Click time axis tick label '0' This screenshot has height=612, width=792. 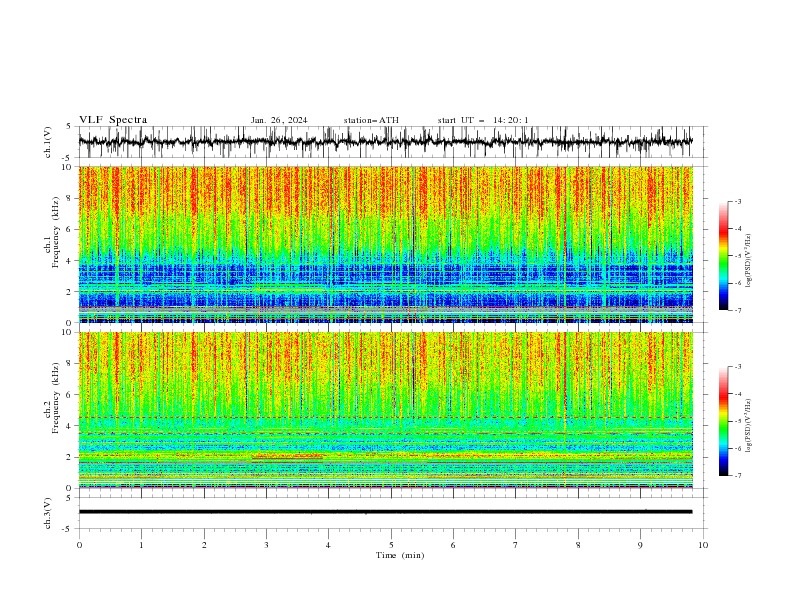[x=79, y=545]
